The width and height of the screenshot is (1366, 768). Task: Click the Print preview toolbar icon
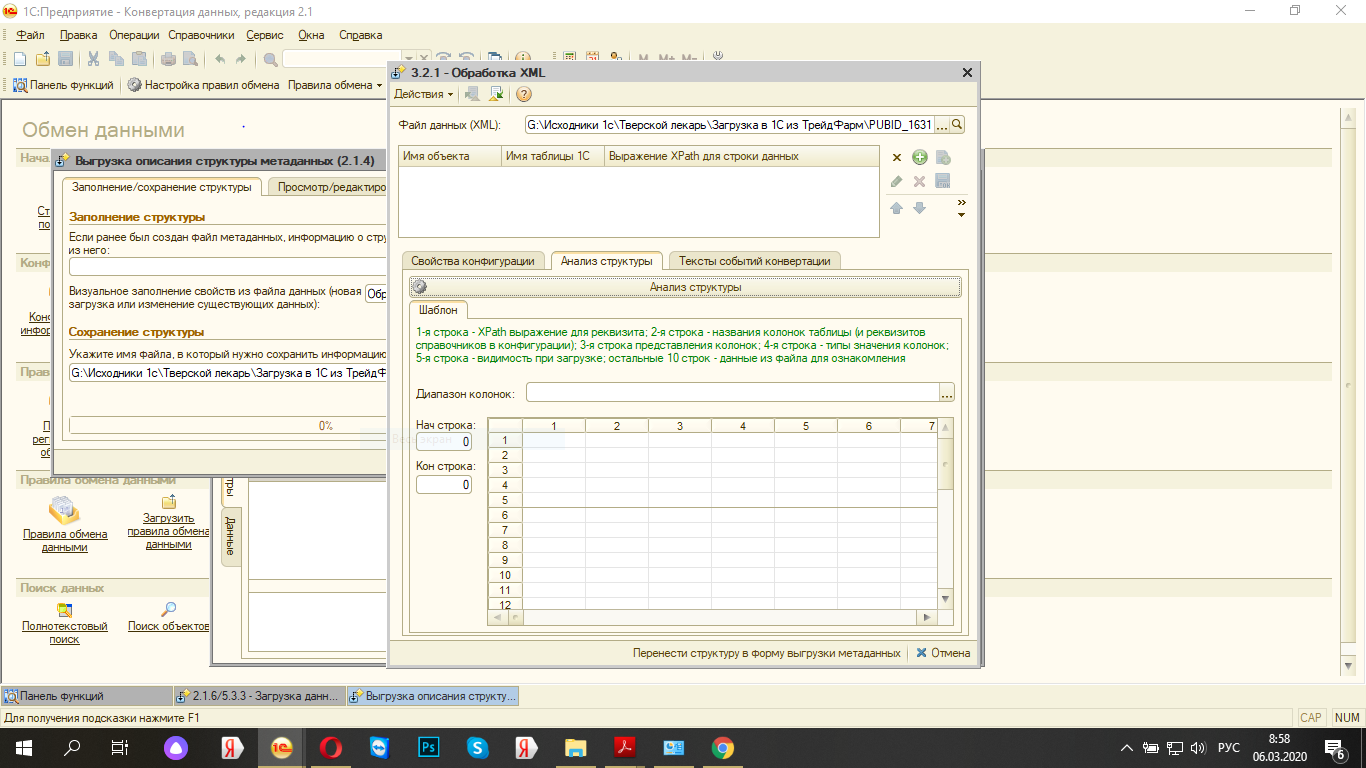pyautogui.click(x=190, y=59)
